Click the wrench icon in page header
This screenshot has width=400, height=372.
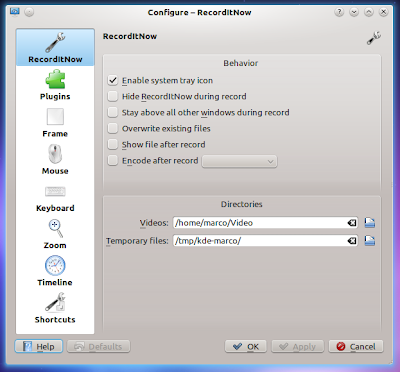click(x=374, y=38)
